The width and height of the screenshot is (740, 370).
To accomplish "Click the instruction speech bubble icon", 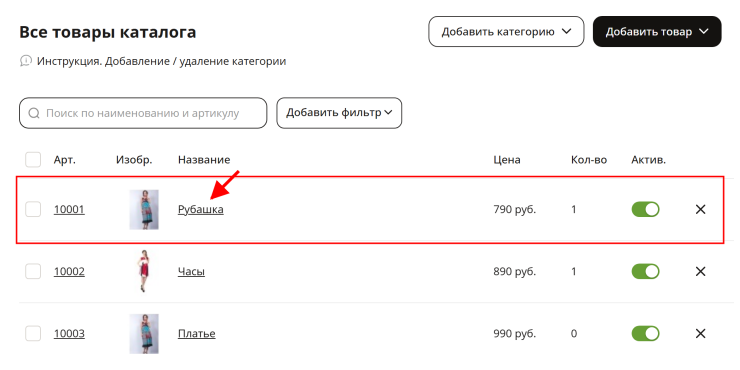I will (25, 61).
